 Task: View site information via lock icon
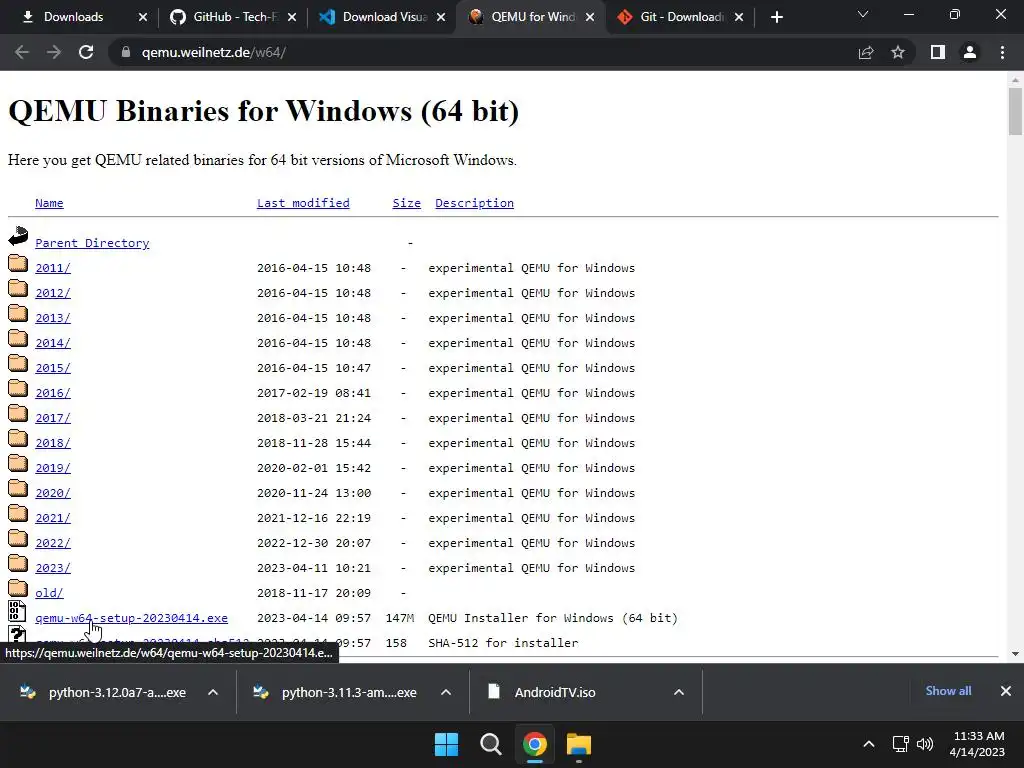pos(126,52)
